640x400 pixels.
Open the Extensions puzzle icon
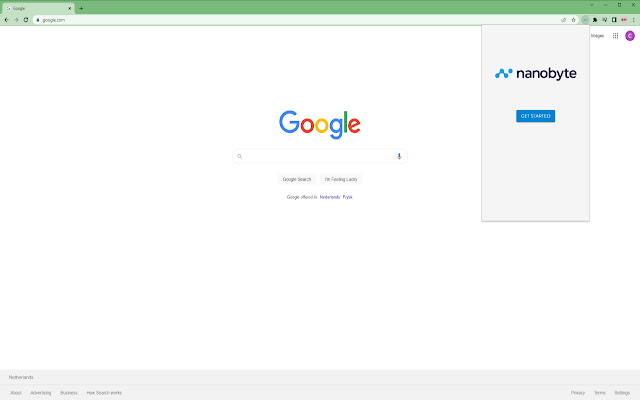click(595, 20)
